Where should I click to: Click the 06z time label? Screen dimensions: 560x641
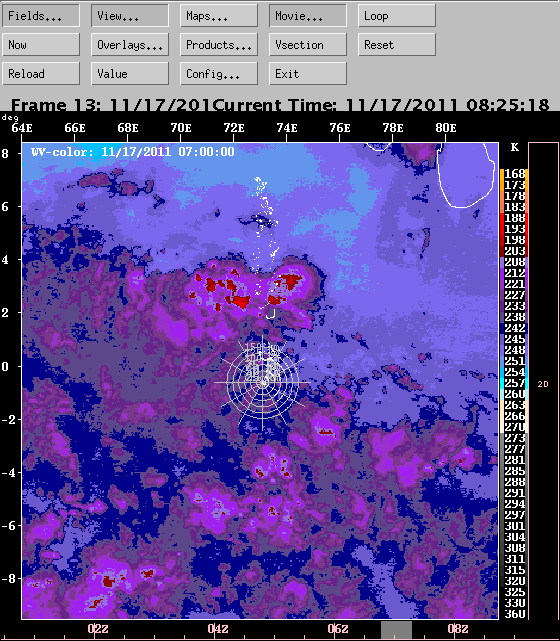point(338,628)
